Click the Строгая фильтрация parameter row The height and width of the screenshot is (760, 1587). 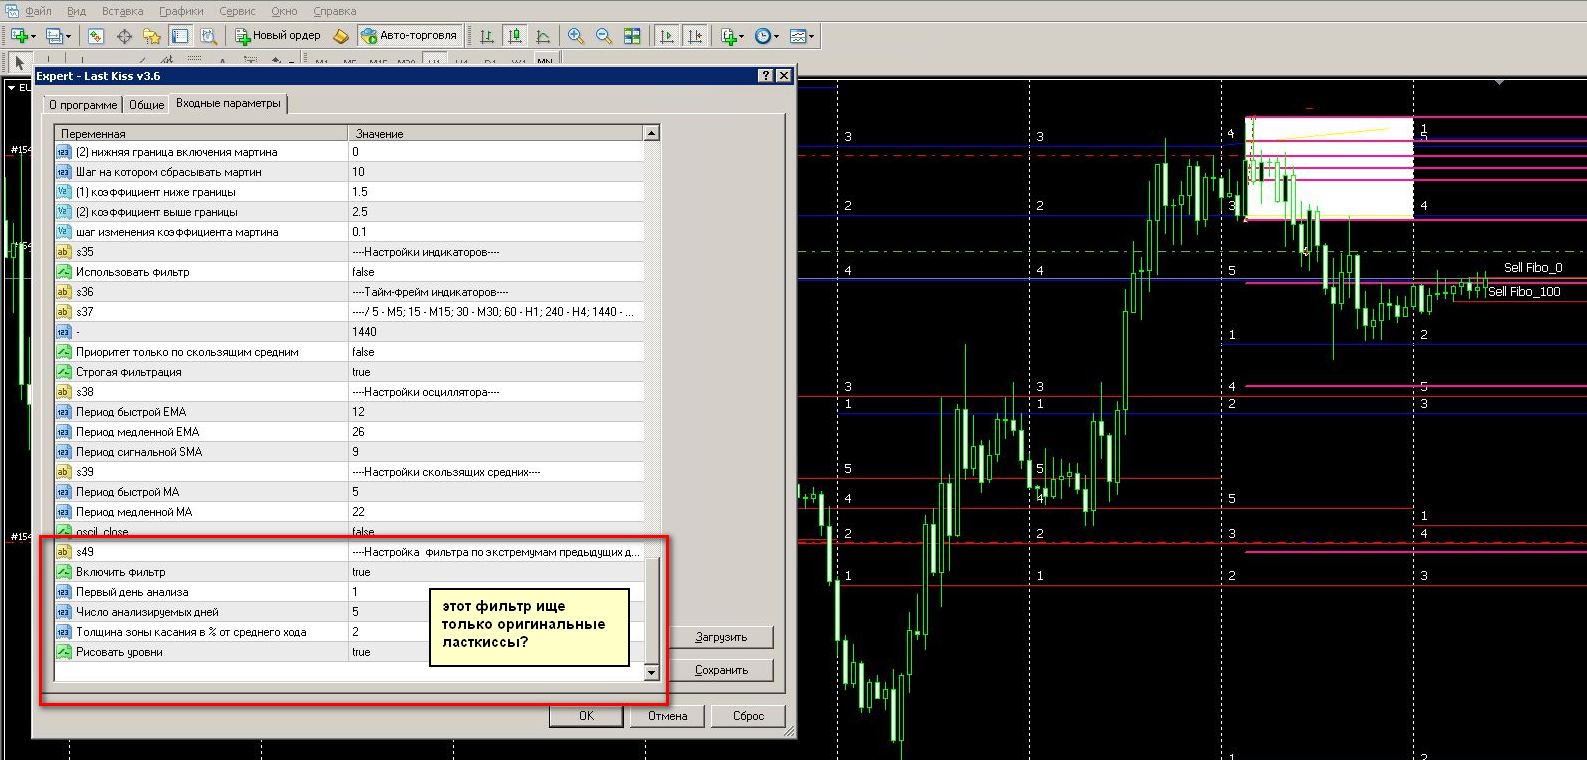349,372
